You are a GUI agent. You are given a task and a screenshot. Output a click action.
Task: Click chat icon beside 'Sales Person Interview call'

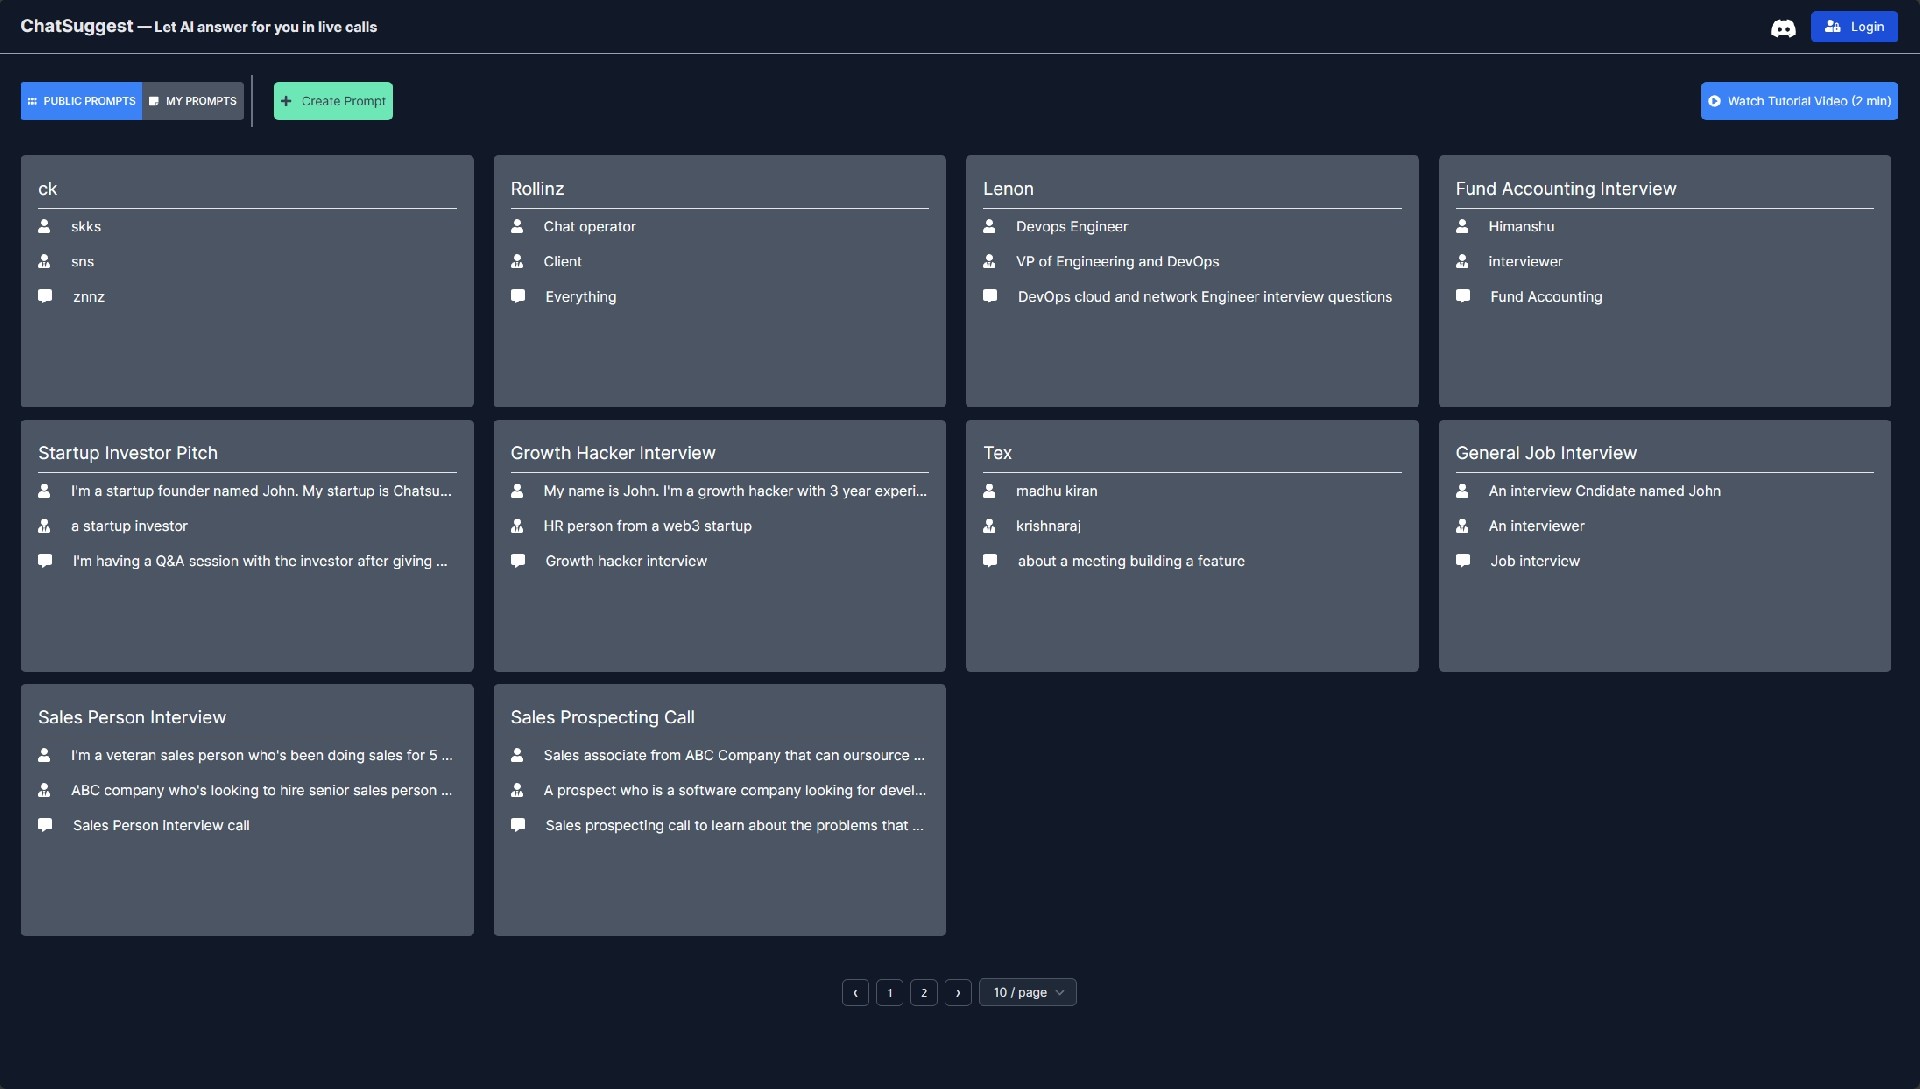(x=45, y=825)
